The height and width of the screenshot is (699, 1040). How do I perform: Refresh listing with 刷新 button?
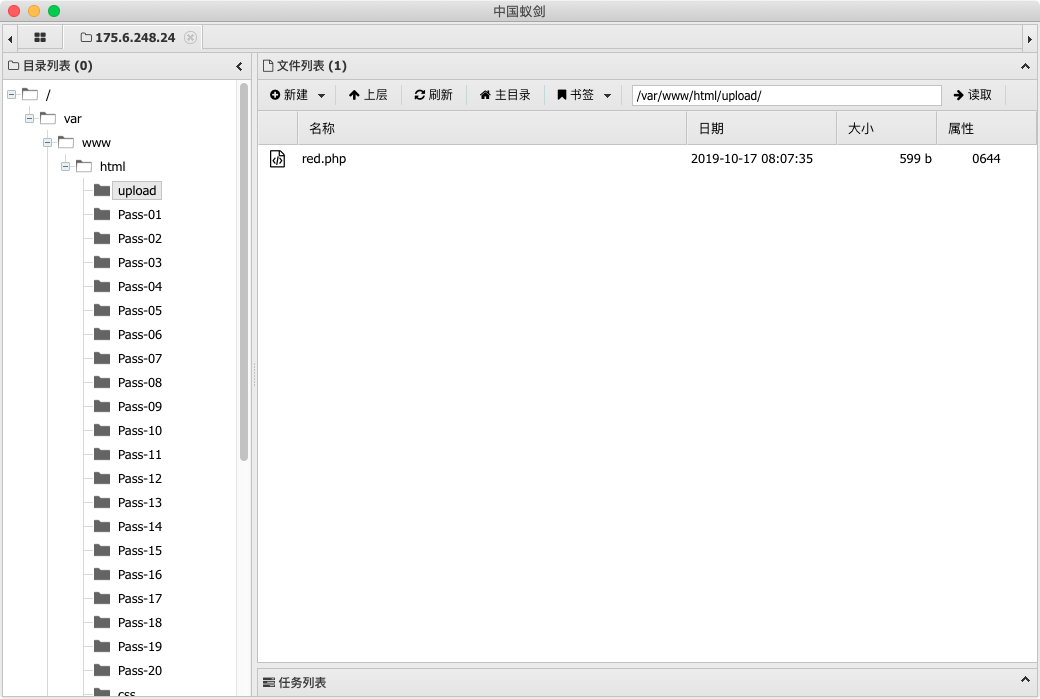(x=433, y=95)
